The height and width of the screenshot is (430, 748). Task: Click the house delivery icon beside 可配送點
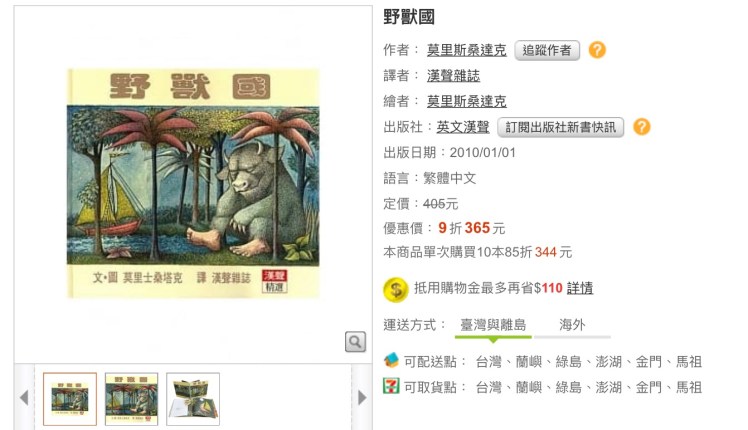point(391,360)
